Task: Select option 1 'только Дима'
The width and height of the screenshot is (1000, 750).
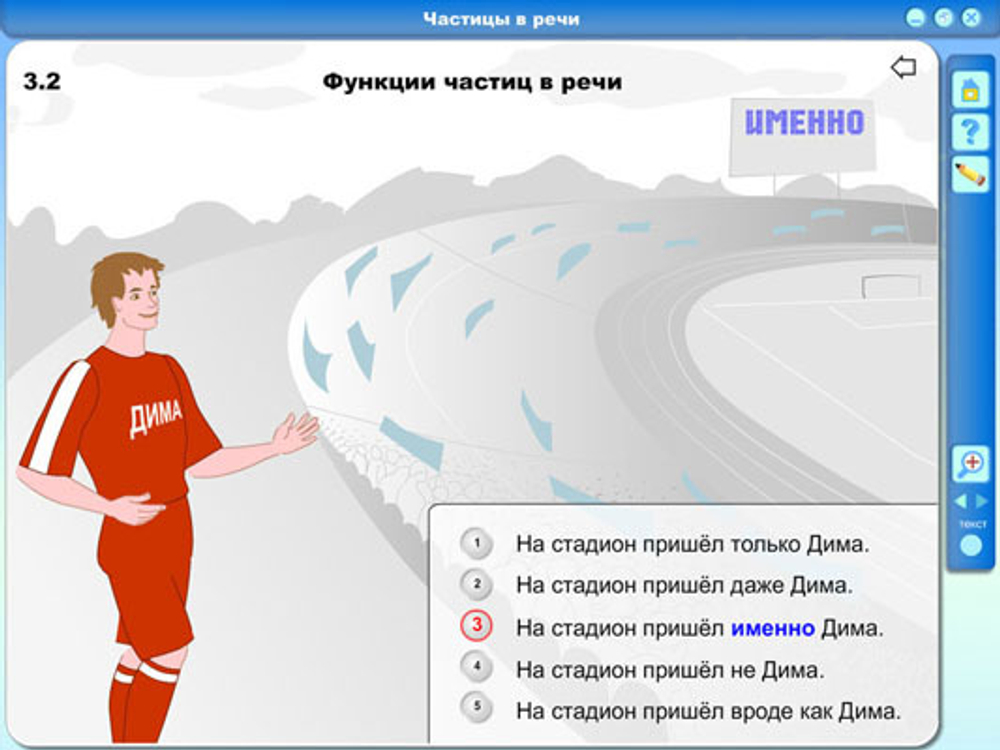Action: [477, 545]
